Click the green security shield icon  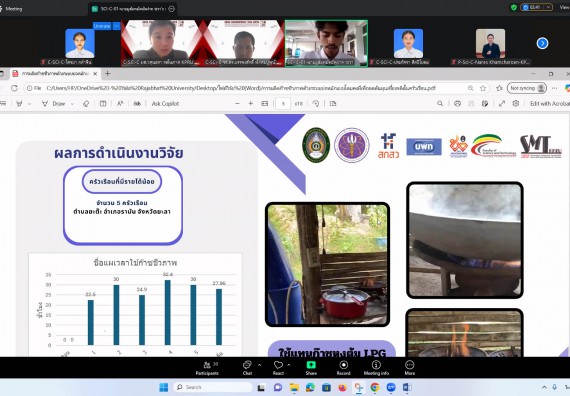click(514, 7)
